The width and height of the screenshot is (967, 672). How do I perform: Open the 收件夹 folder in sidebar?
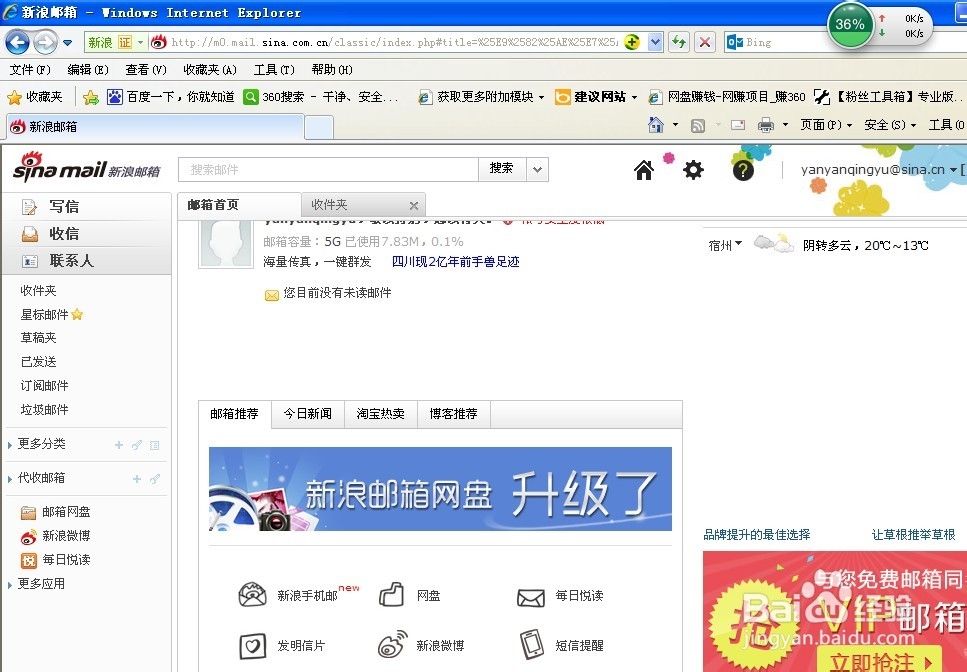[38, 290]
